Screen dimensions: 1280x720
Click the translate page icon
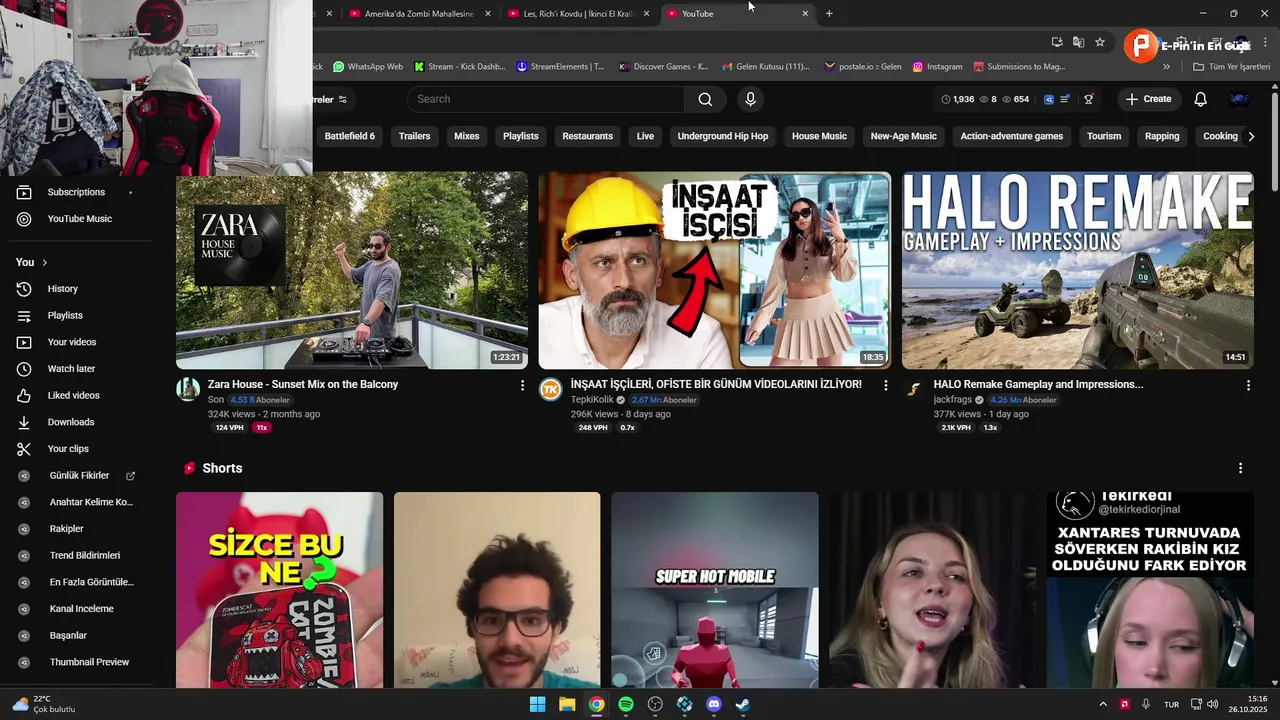(x=1078, y=42)
